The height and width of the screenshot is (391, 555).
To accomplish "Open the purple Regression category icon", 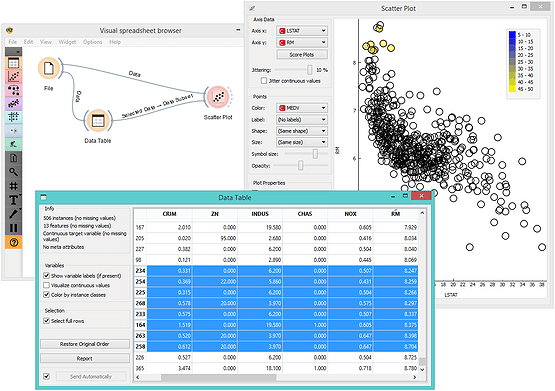I will click(13, 103).
